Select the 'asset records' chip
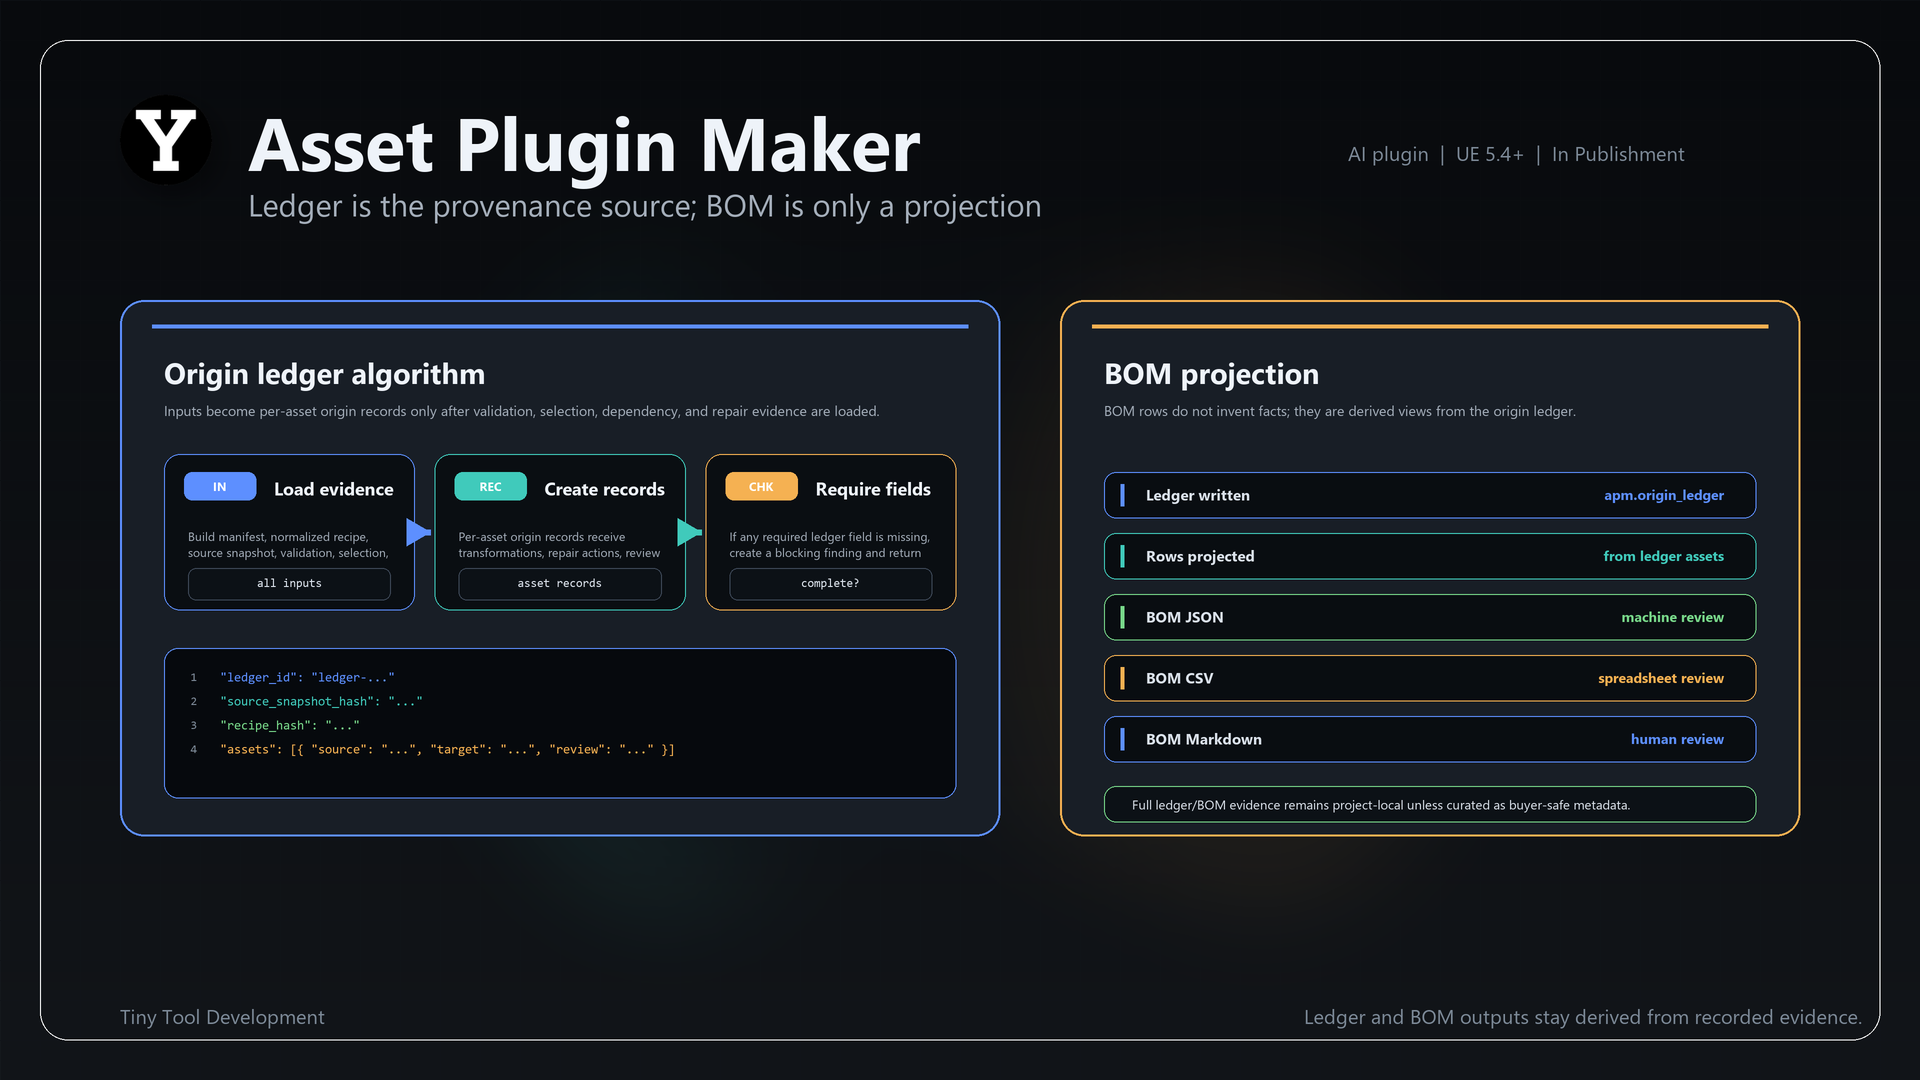The image size is (1920, 1080). 560,584
